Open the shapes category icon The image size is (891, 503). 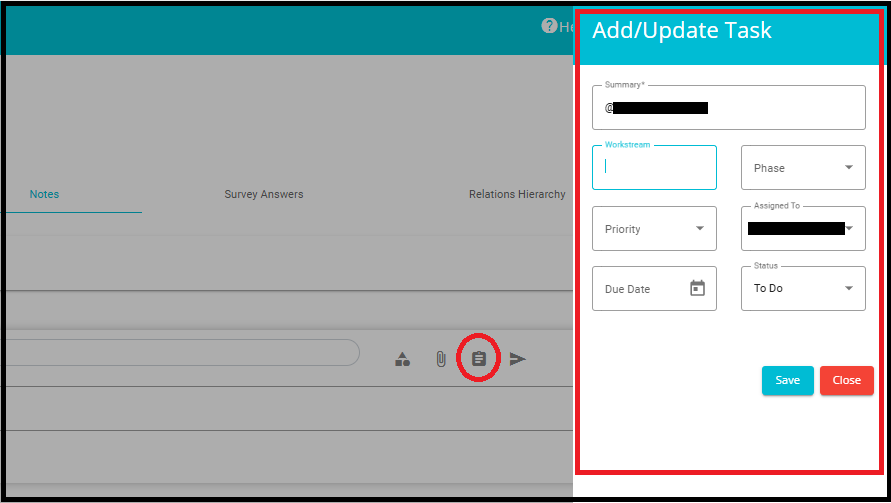click(x=402, y=359)
